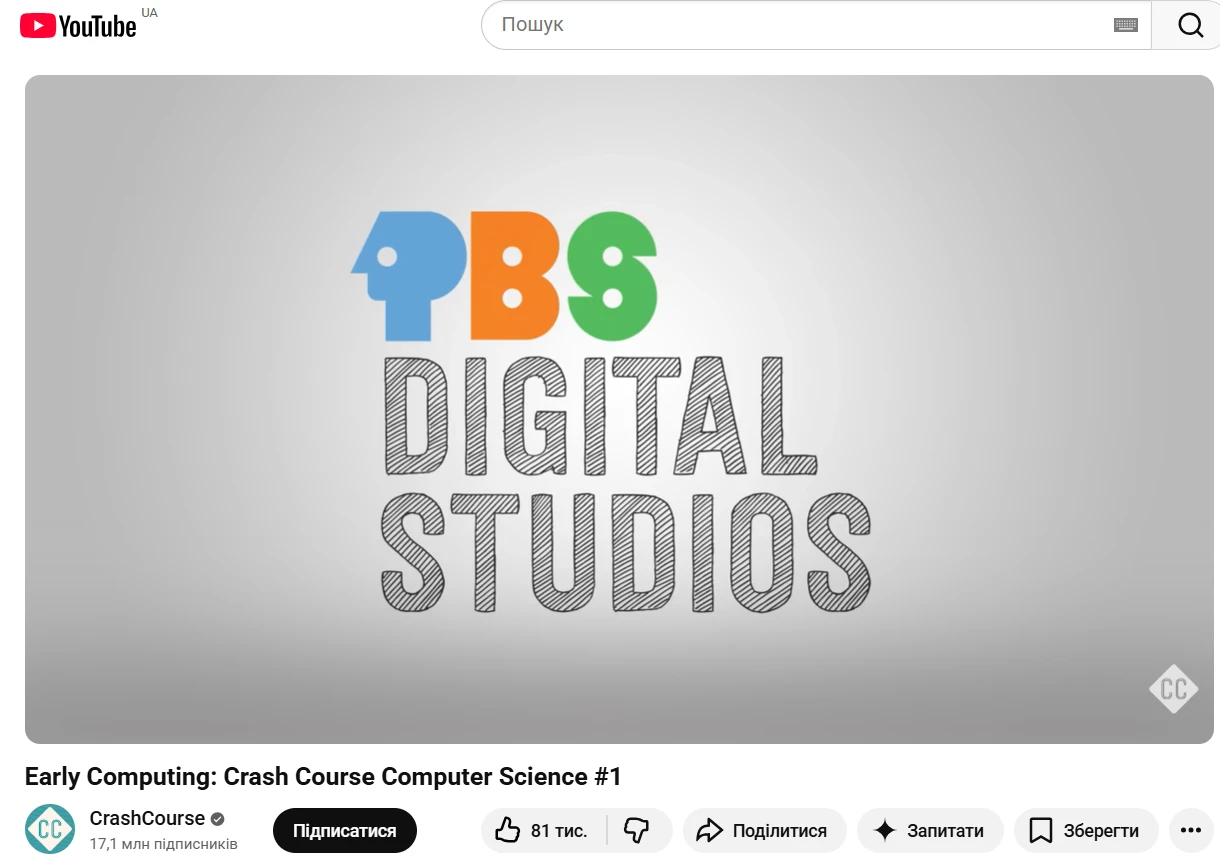The height and width of the screenshot is (856, 1220).
Task: Click the Зберегти save button
Action: point(1086,831)
